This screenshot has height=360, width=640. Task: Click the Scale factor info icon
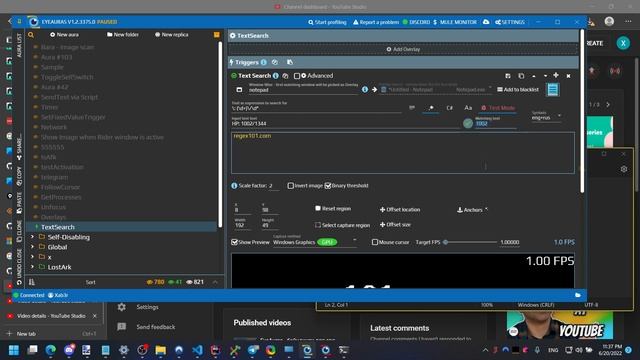pyautogui.click(x=234, y=186)
